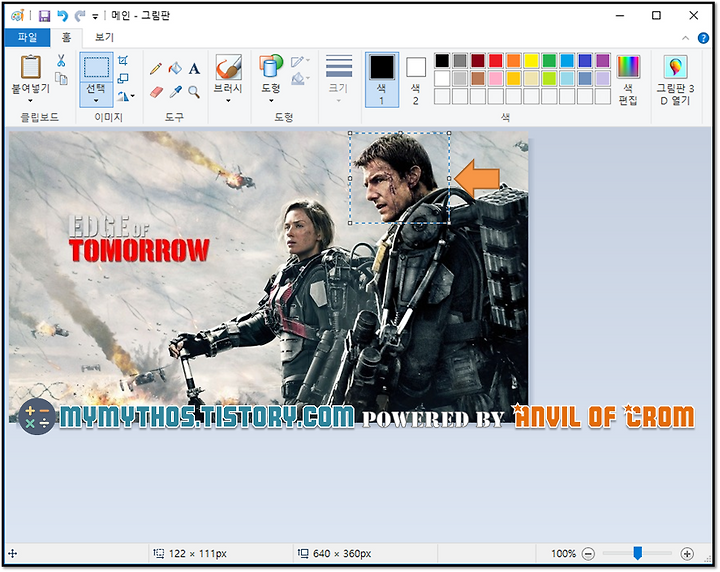Open the Rotate or flip dropdown
720x572 pixels.
point(125,96)
